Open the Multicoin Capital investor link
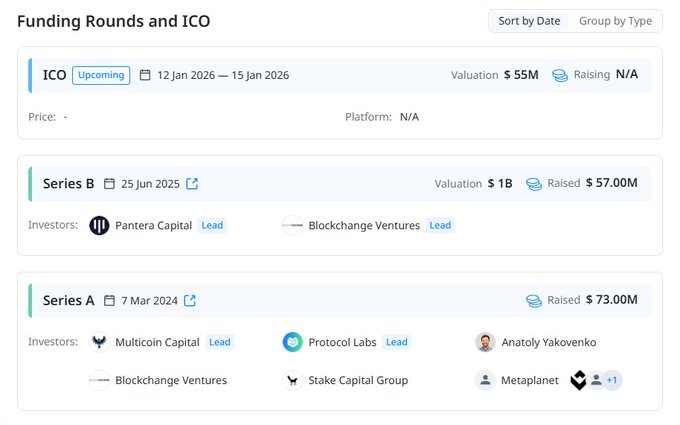680x425 pixels. (157, 342)
